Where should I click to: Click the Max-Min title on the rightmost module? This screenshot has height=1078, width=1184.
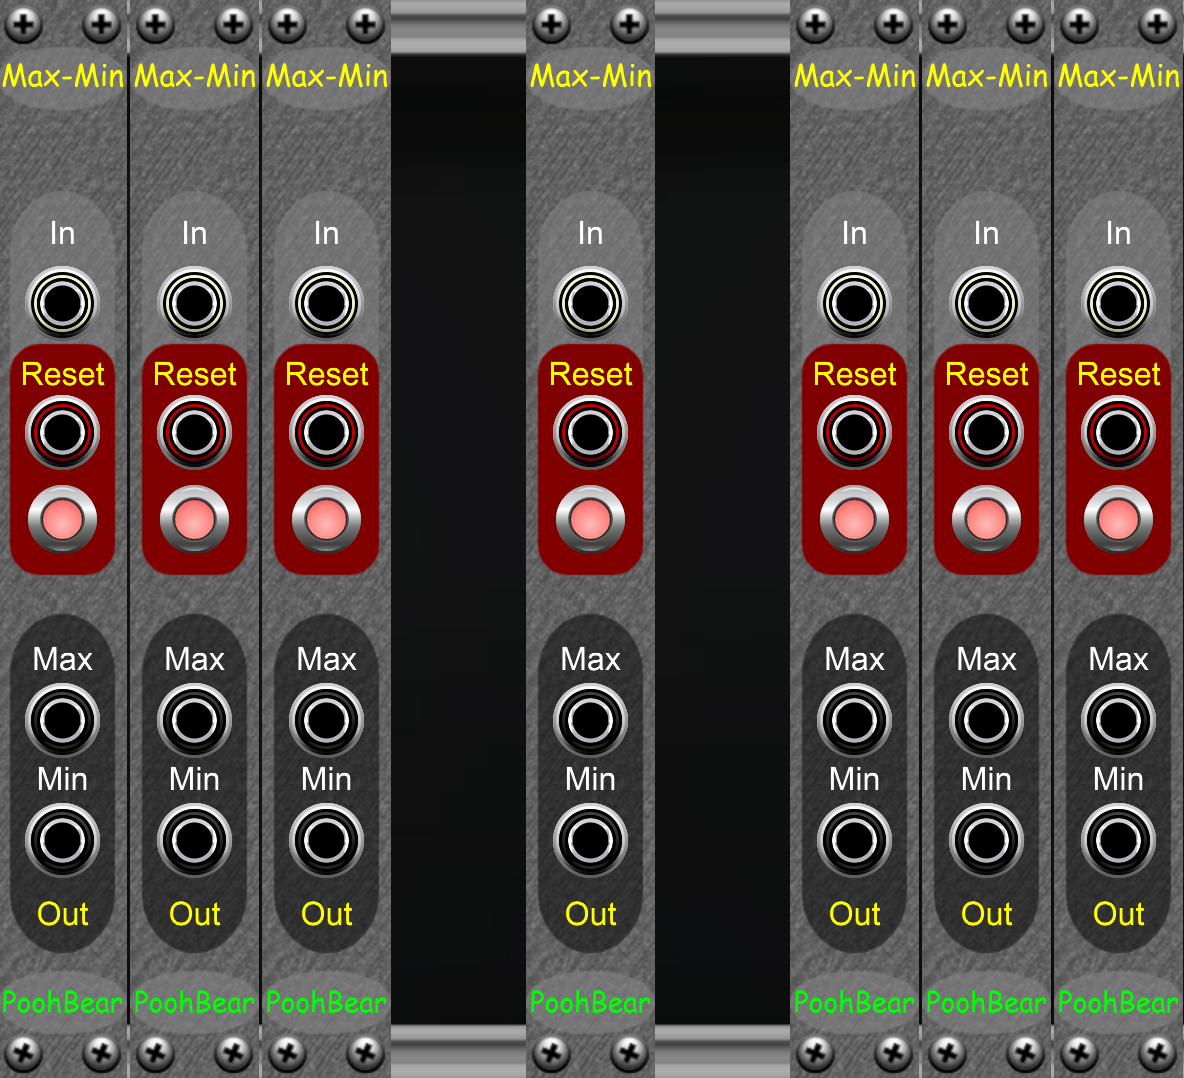[1118, 75]
